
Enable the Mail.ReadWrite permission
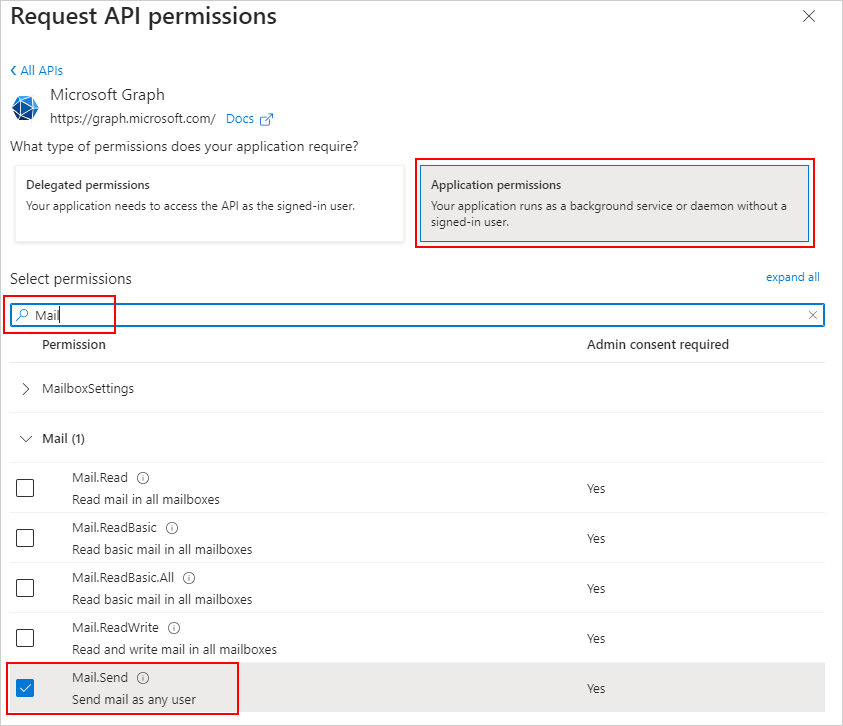tap(24, 637)
